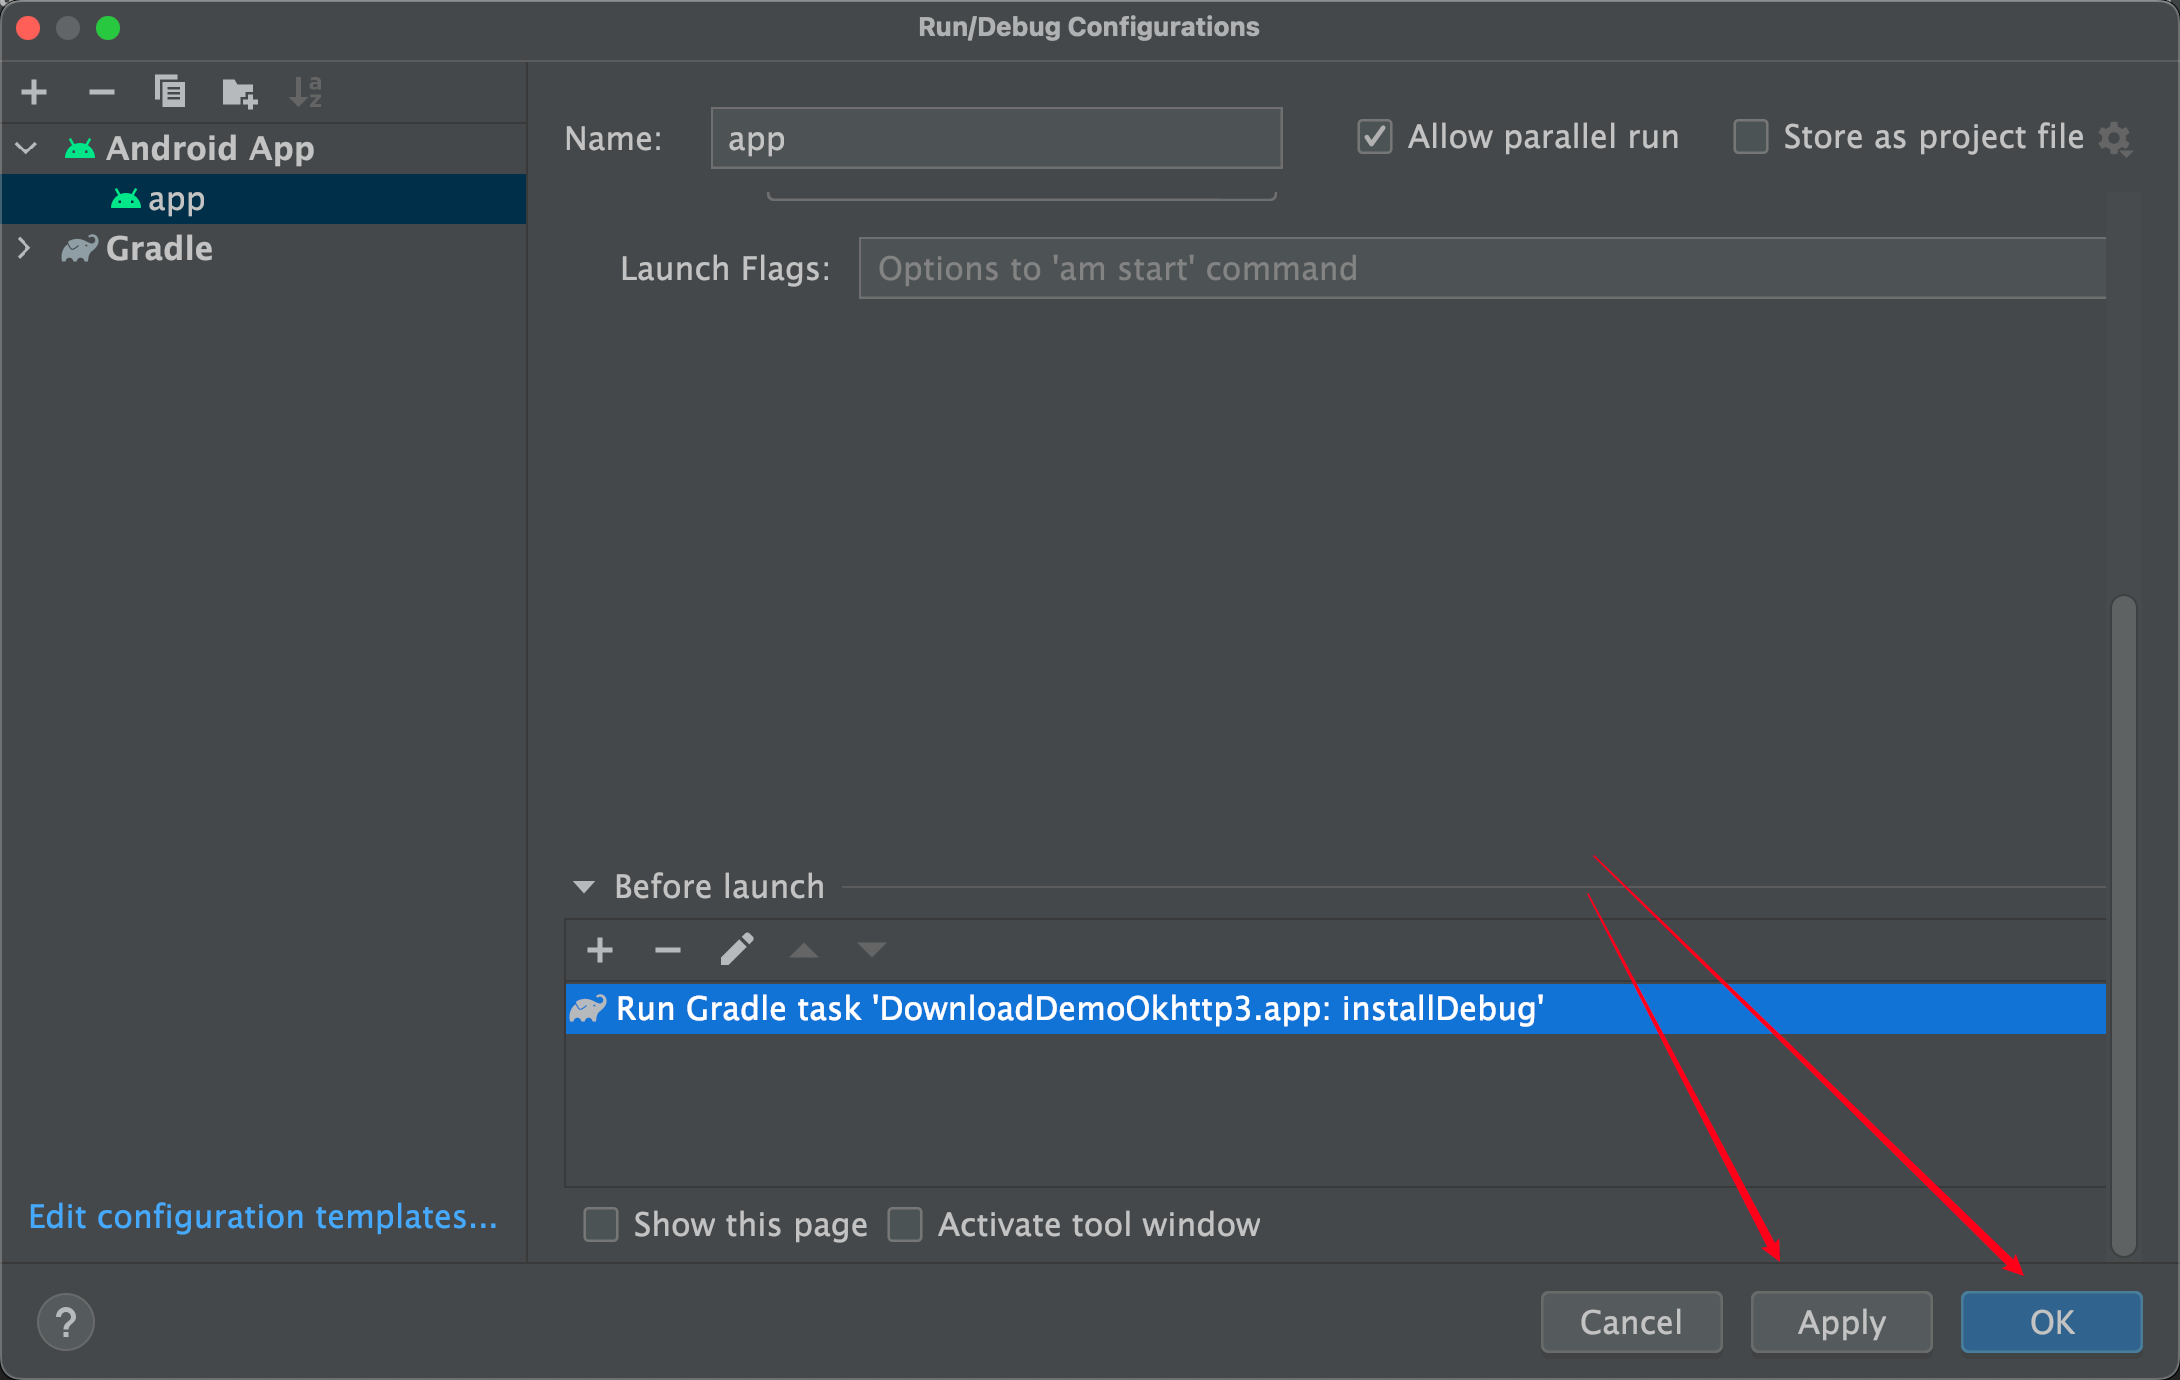The width and height of the screenshot is (2180, 1380).
Task: Toggle Allow parallel run checkbox
Action: coord(1375,137)
